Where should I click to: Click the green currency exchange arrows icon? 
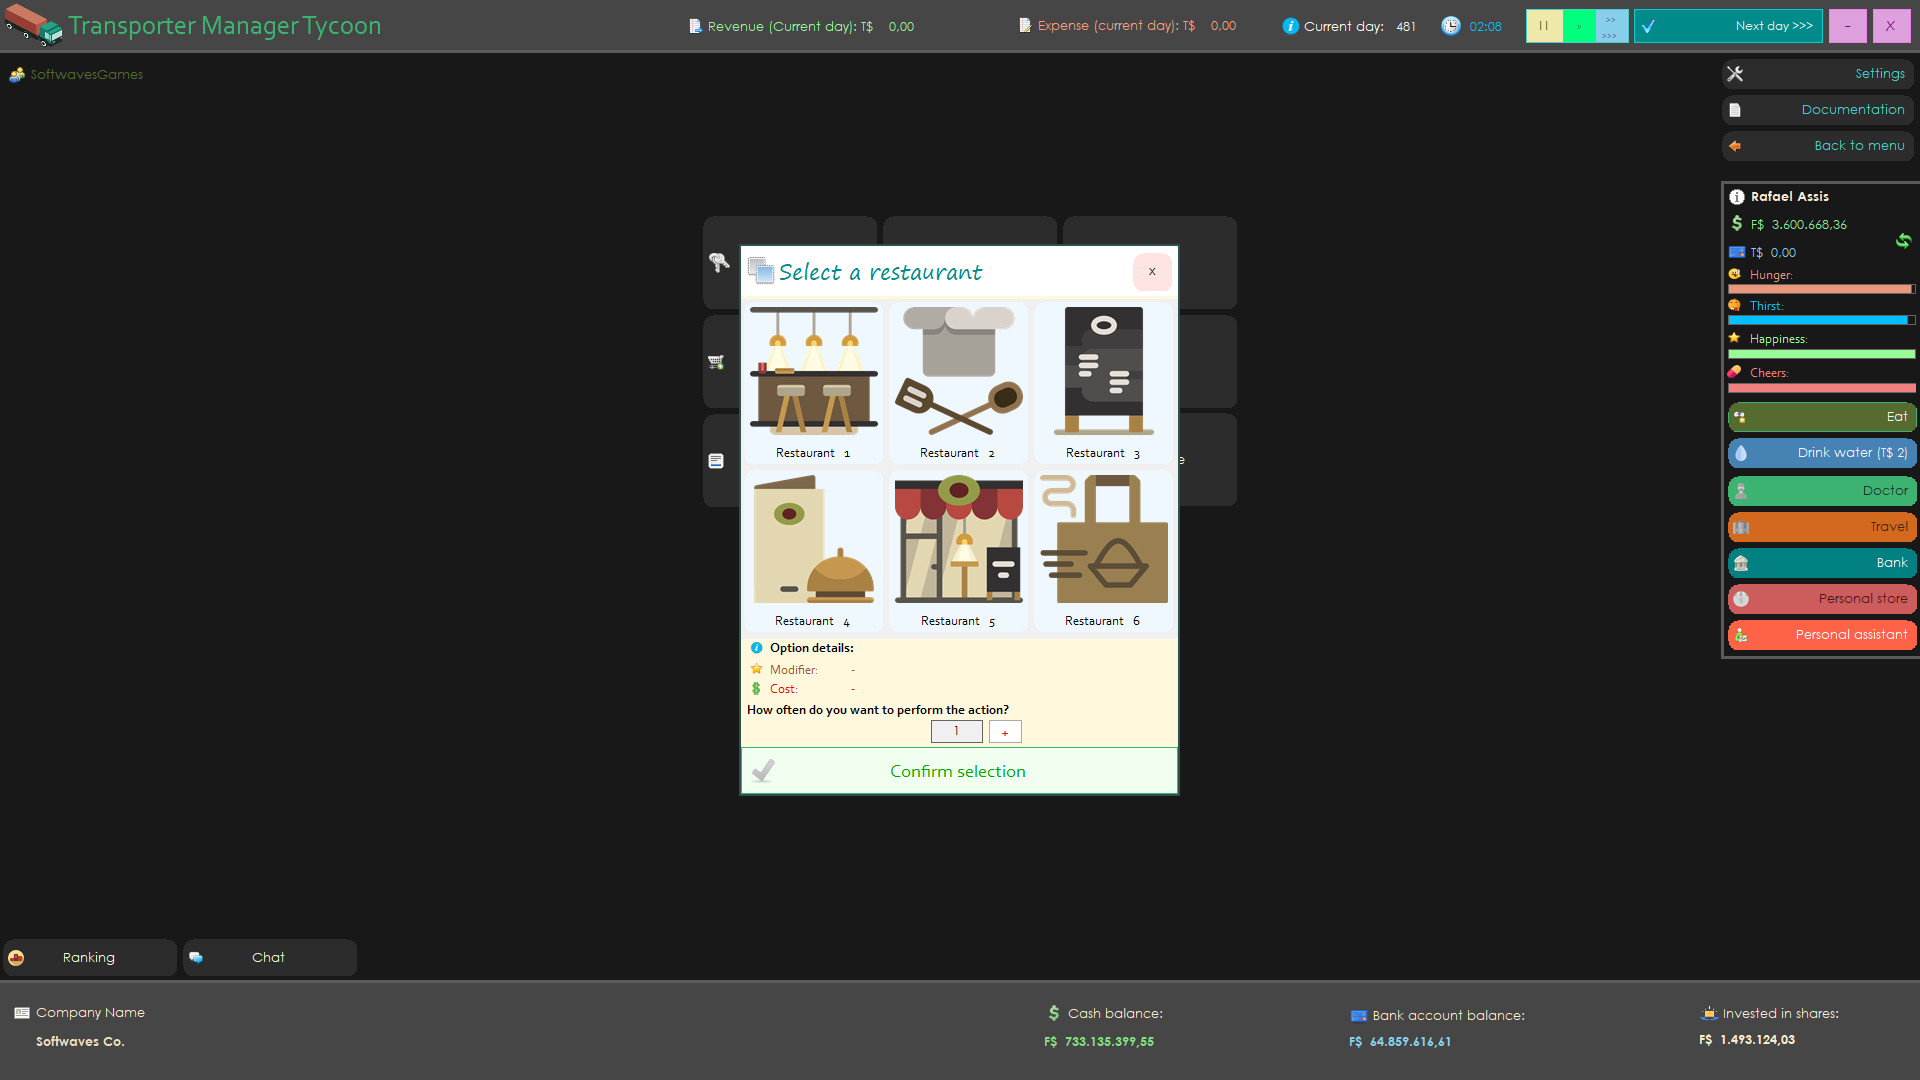pyautogui.click(x=1904, y=241)
